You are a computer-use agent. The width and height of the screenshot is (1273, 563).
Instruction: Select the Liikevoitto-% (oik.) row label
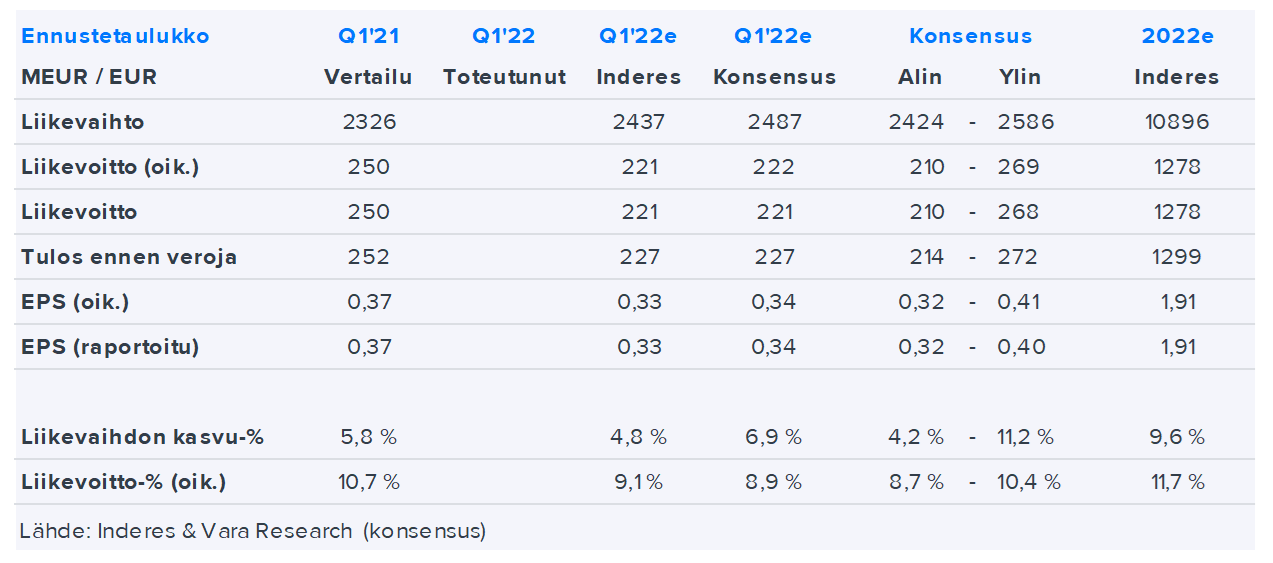click(123, 482)
